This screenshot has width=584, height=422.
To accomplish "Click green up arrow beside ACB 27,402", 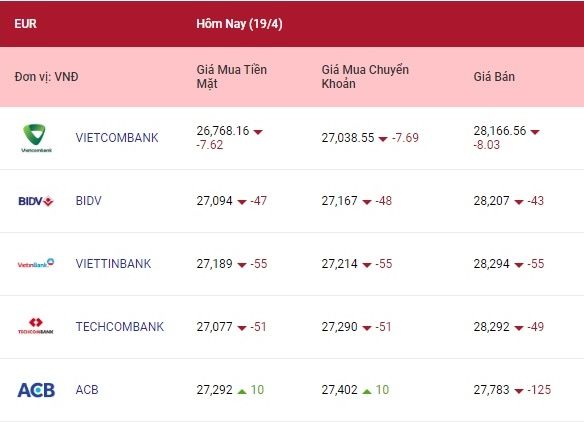I will coord(367,391).
